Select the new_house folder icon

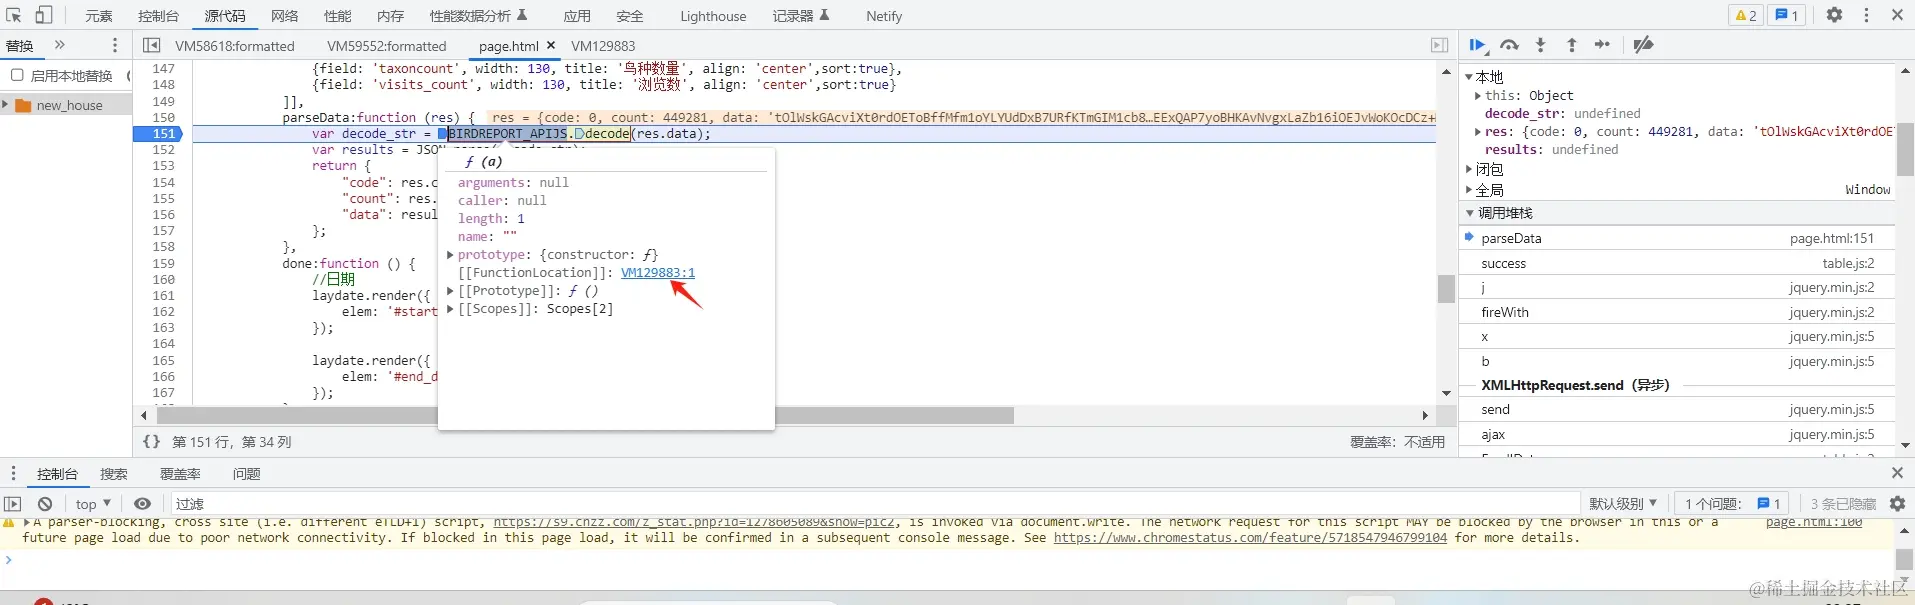[x=24, y=105]
